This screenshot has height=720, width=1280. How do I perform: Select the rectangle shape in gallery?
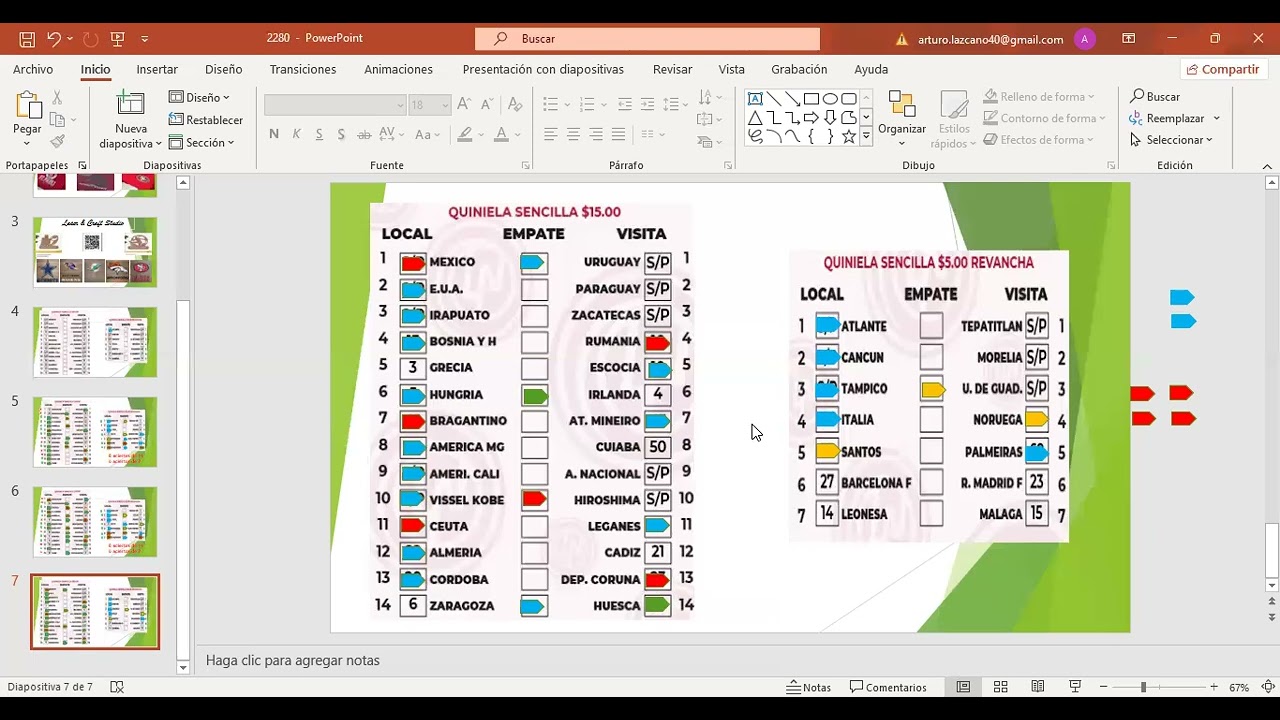811,98
